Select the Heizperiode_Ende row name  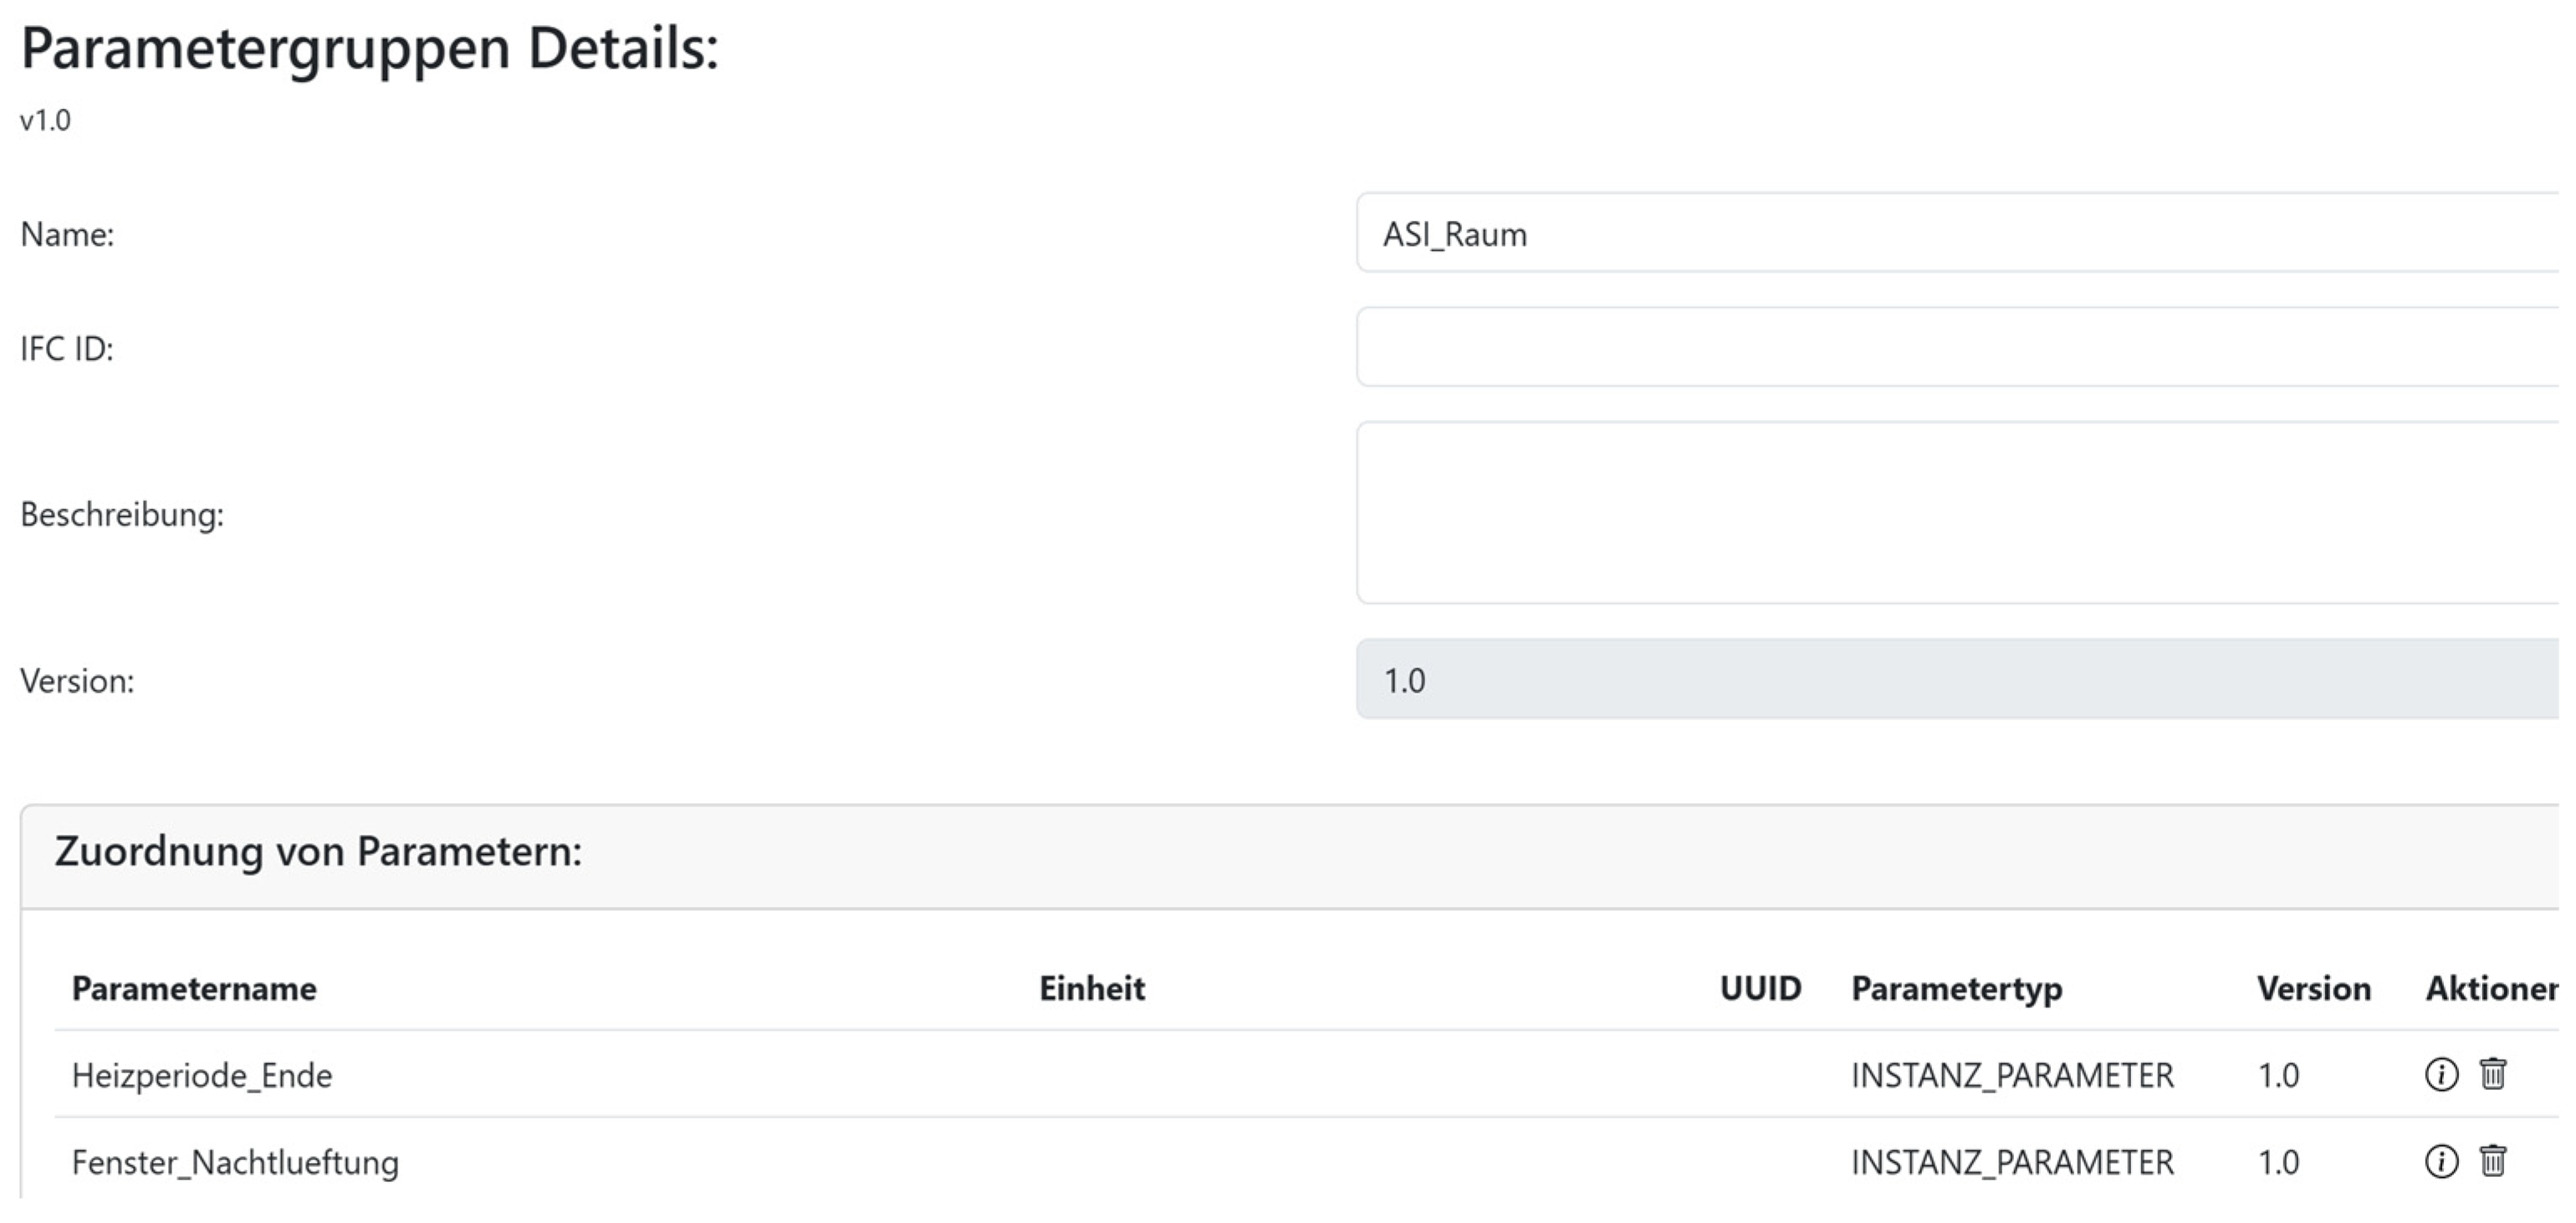[x=202, y=1075]
